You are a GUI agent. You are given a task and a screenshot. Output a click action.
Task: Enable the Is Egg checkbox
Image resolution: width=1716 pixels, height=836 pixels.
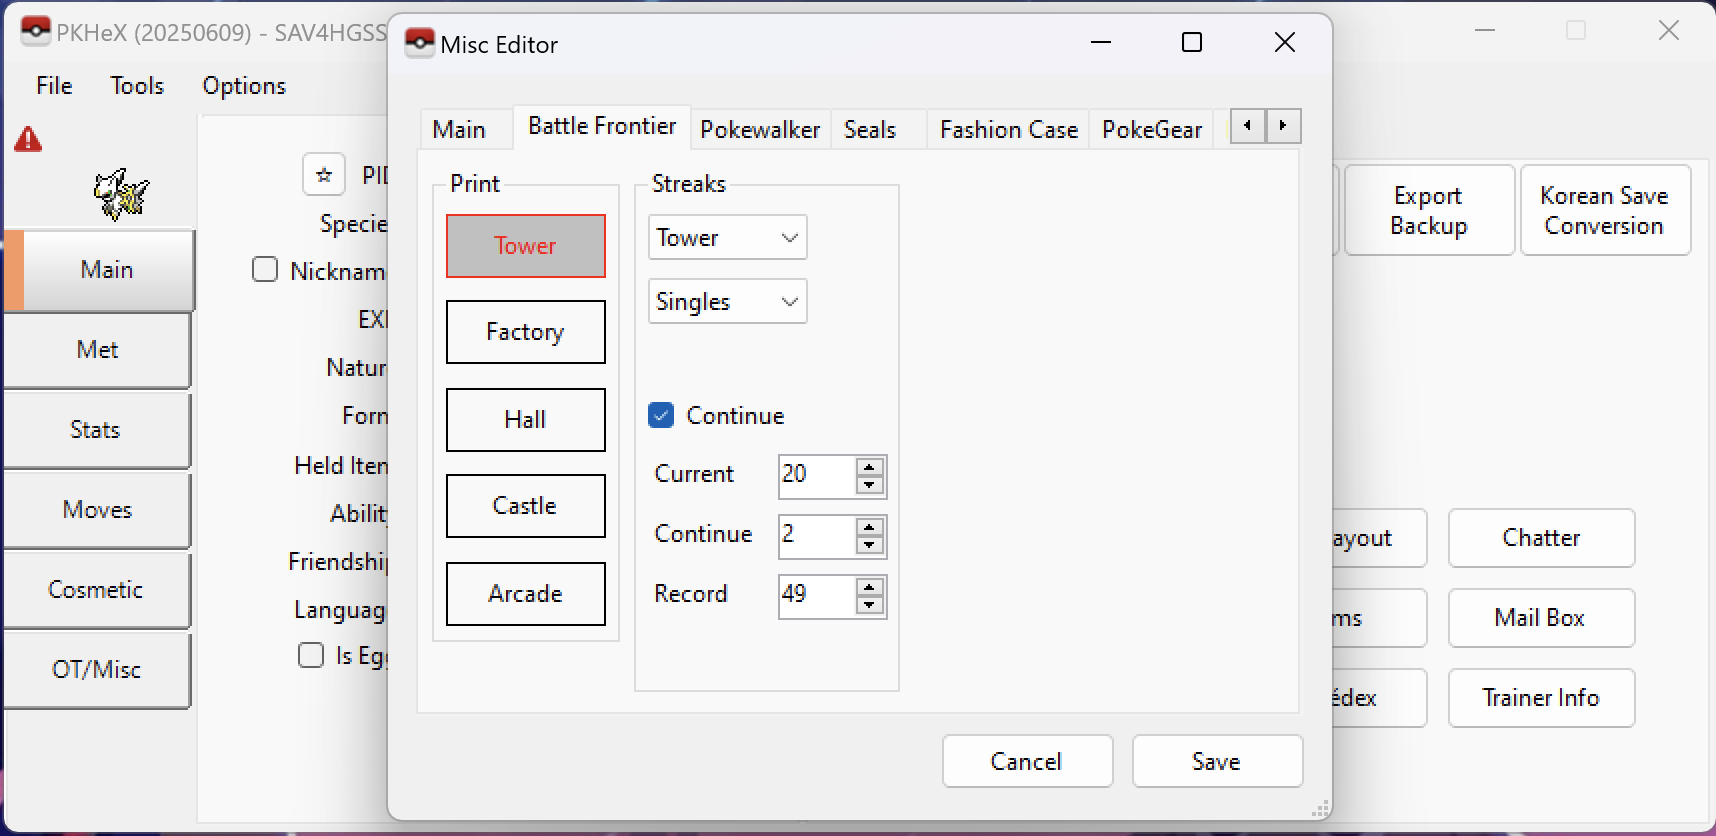311,655
